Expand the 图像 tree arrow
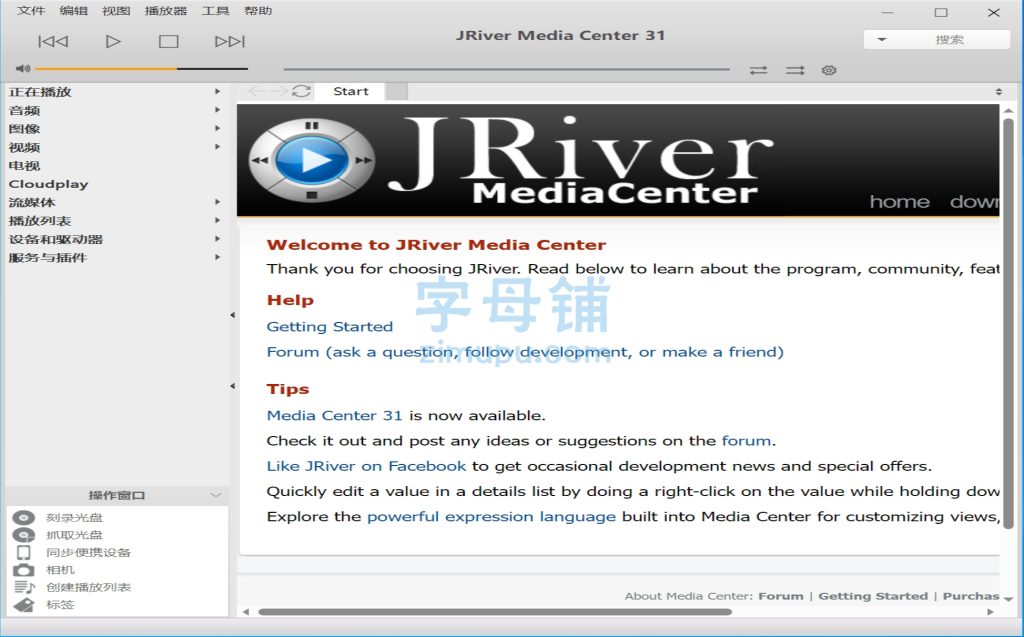The height and width of the screenshot is (637, 1024). tap(217, 128)
